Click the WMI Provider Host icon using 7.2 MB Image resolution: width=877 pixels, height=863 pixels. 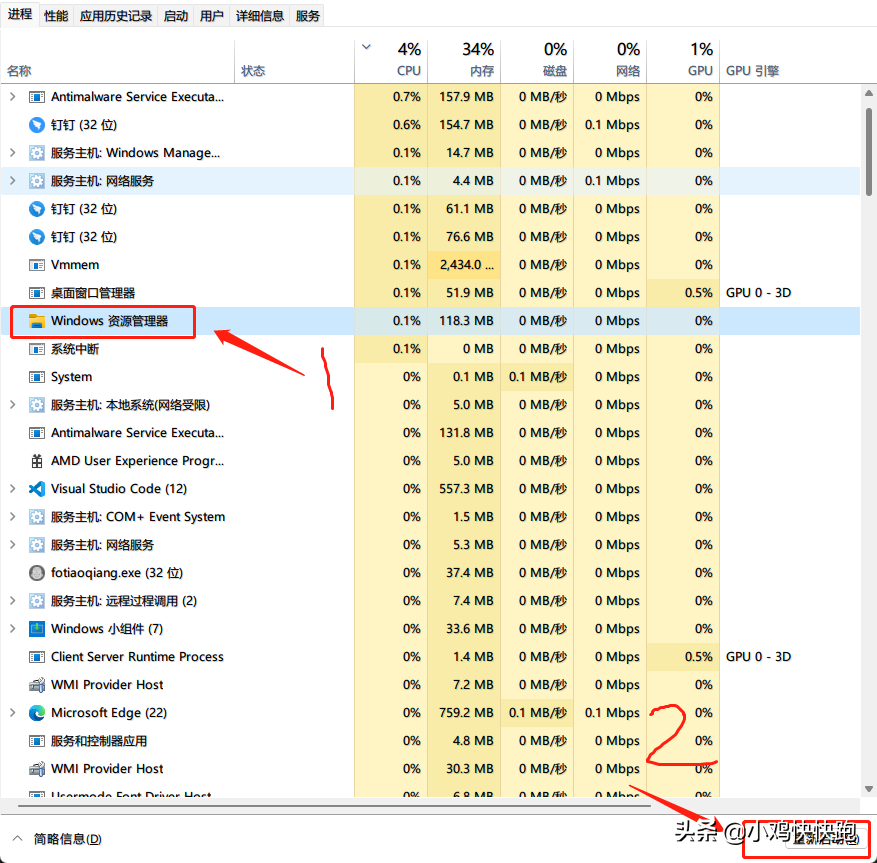pos(36,685)
